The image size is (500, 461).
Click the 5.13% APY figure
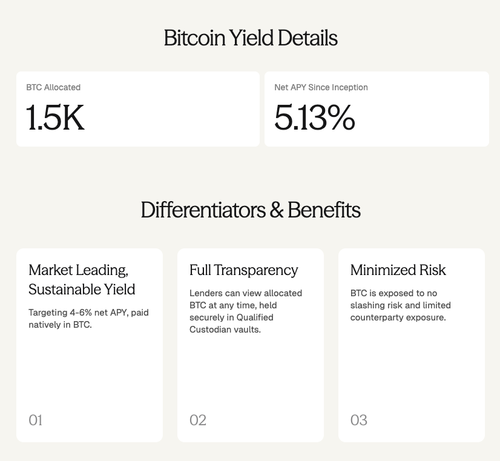pos(314,117)
